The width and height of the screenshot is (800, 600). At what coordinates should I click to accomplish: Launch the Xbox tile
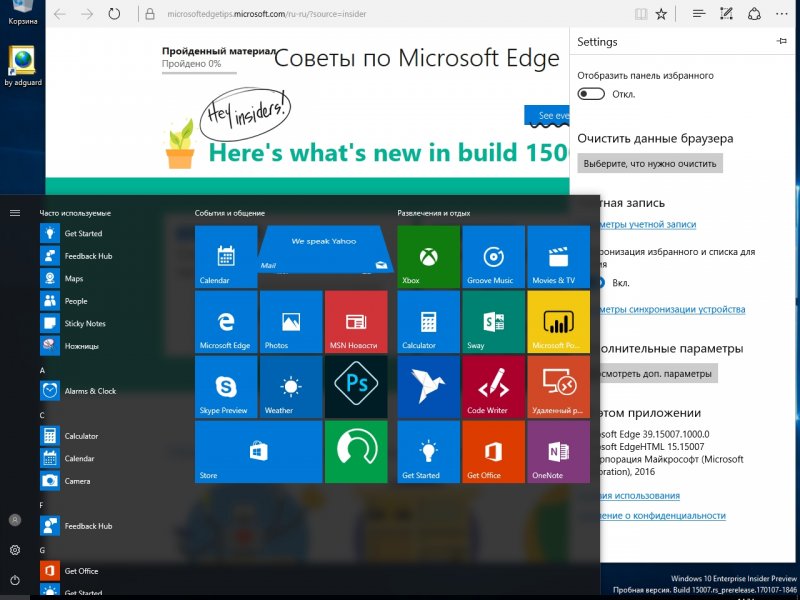429,257
